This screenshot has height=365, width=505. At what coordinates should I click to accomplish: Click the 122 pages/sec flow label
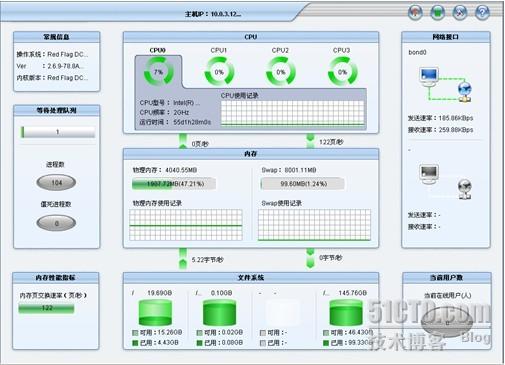pyautogui.click(x=331, y=142)
